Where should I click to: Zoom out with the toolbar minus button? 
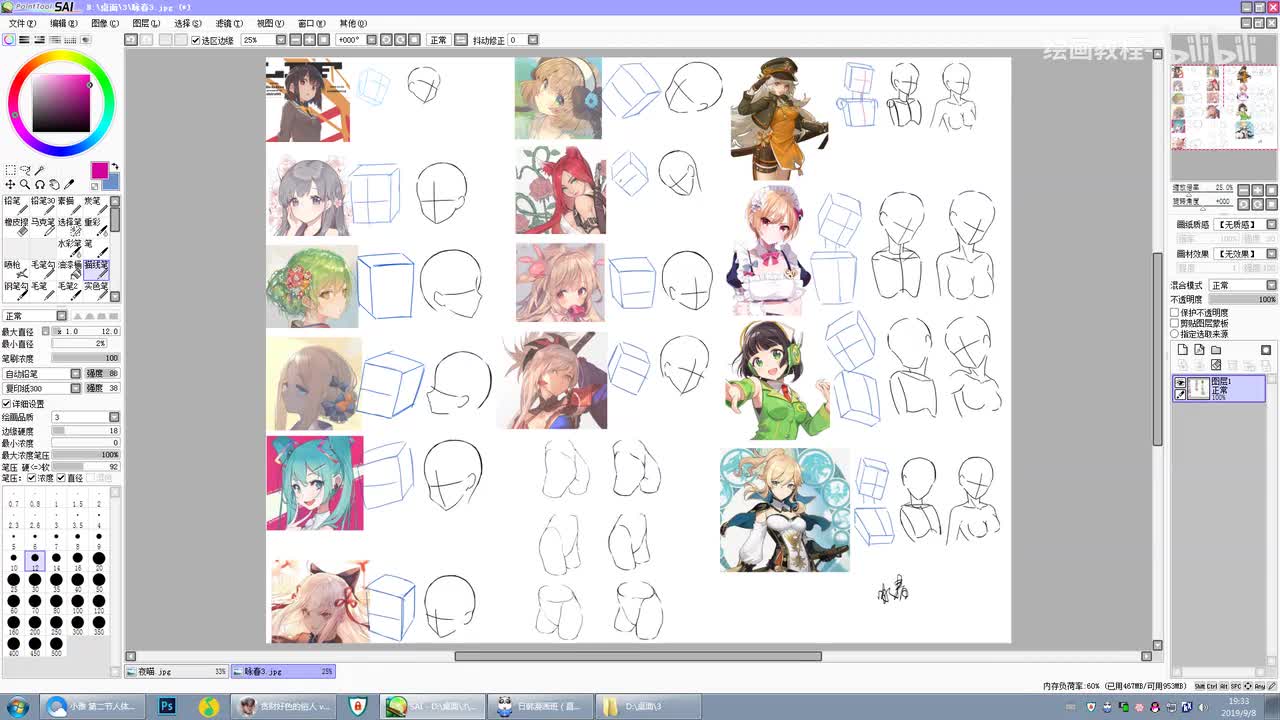click(295, 40)
